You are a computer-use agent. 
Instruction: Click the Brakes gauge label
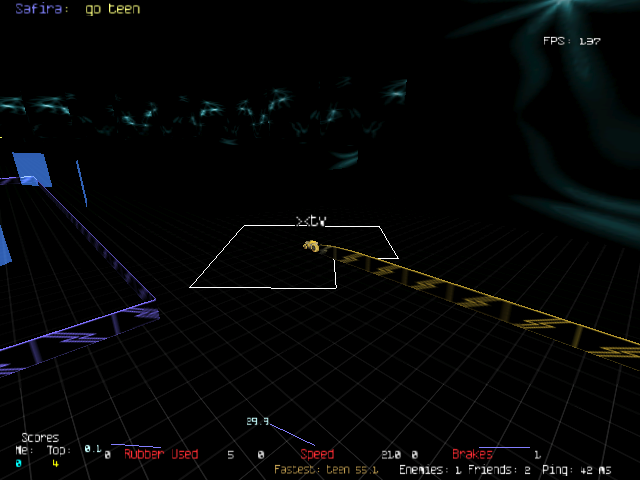[472, 454]
